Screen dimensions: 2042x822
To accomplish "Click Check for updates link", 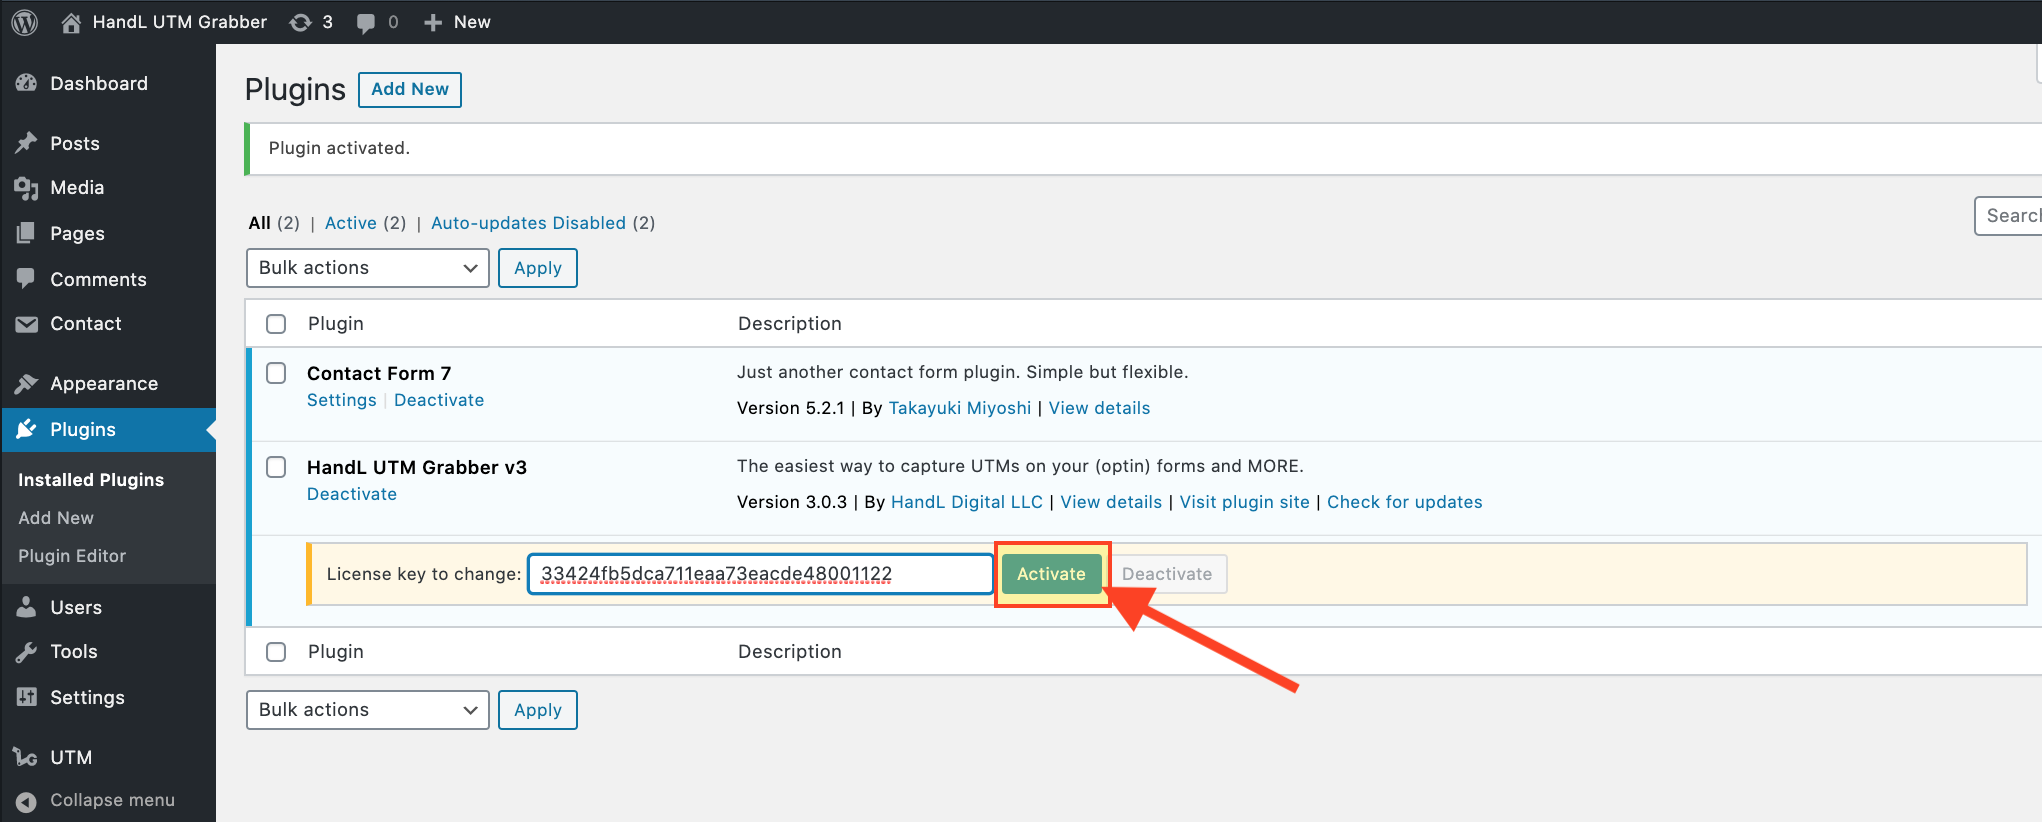I will [1404, 502].
